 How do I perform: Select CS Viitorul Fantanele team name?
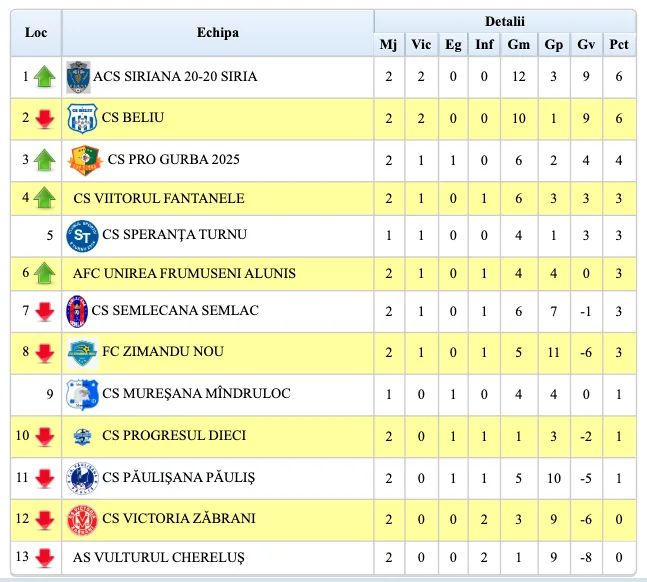(159, 198)
